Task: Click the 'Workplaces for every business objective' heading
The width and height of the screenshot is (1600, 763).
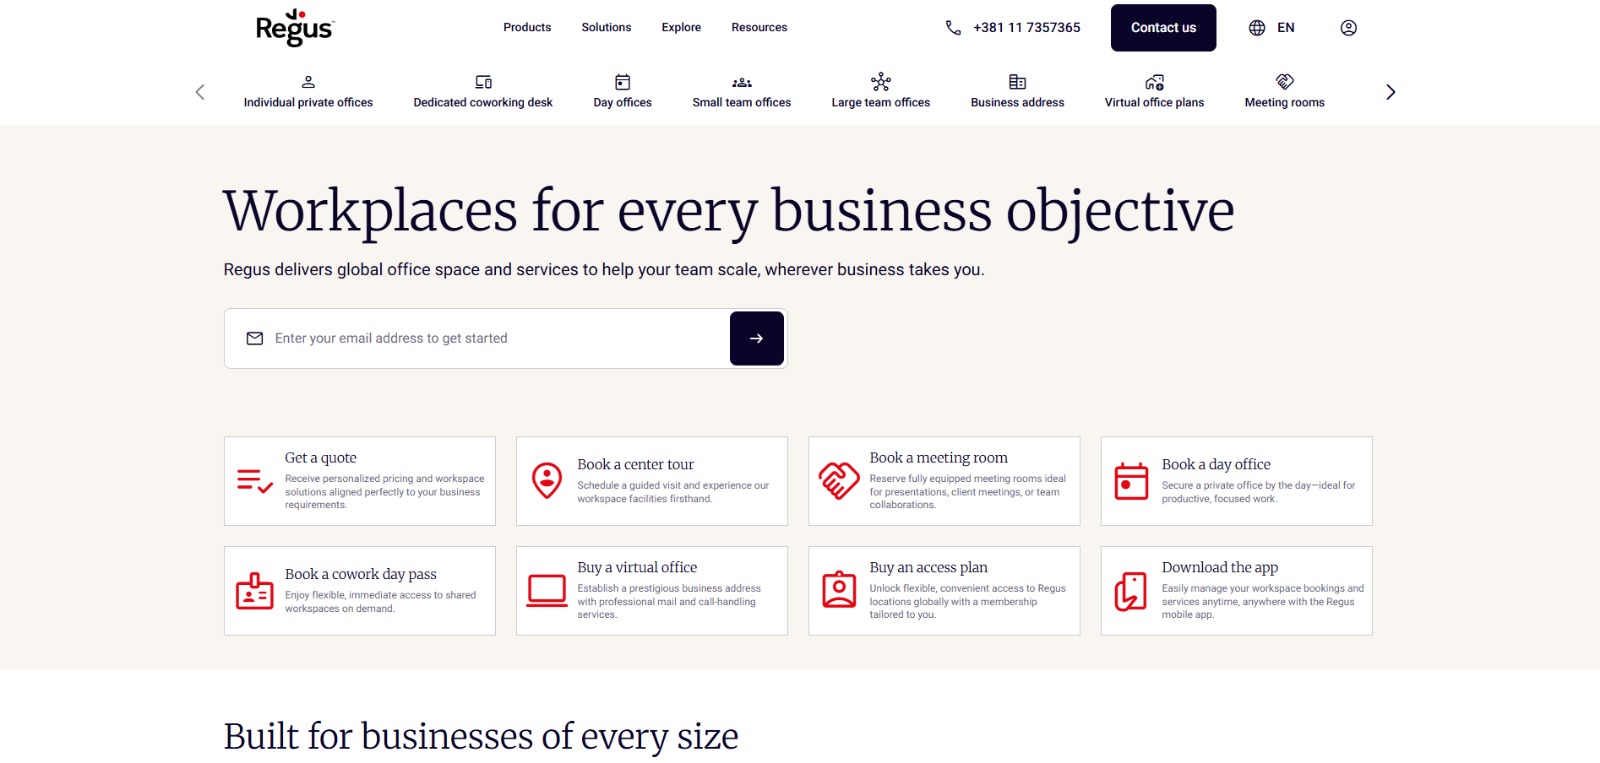Action: [x=729, y=212]
